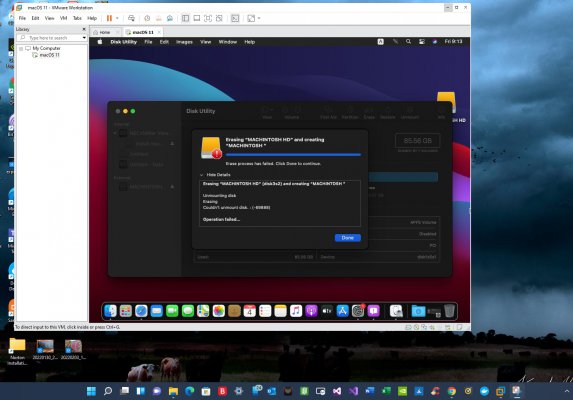Open Chrome from the Windows taskbar
This screenshot has width=573, height=400.
452,391
